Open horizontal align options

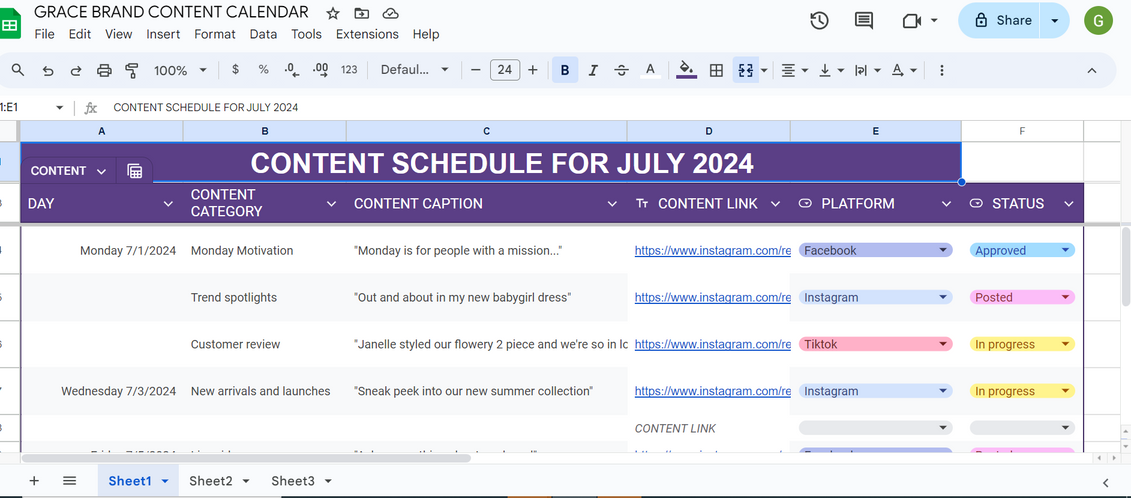[x=794, y=70]
